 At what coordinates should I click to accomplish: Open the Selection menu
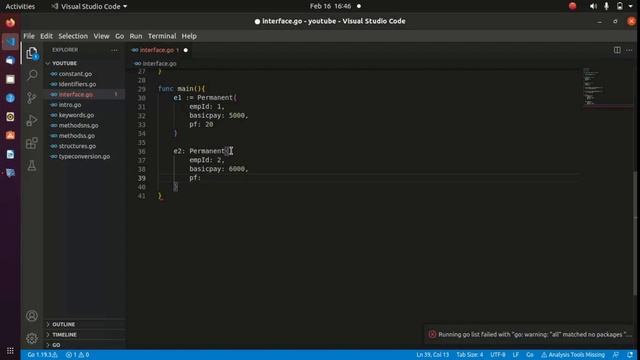(x=73, y=36)
